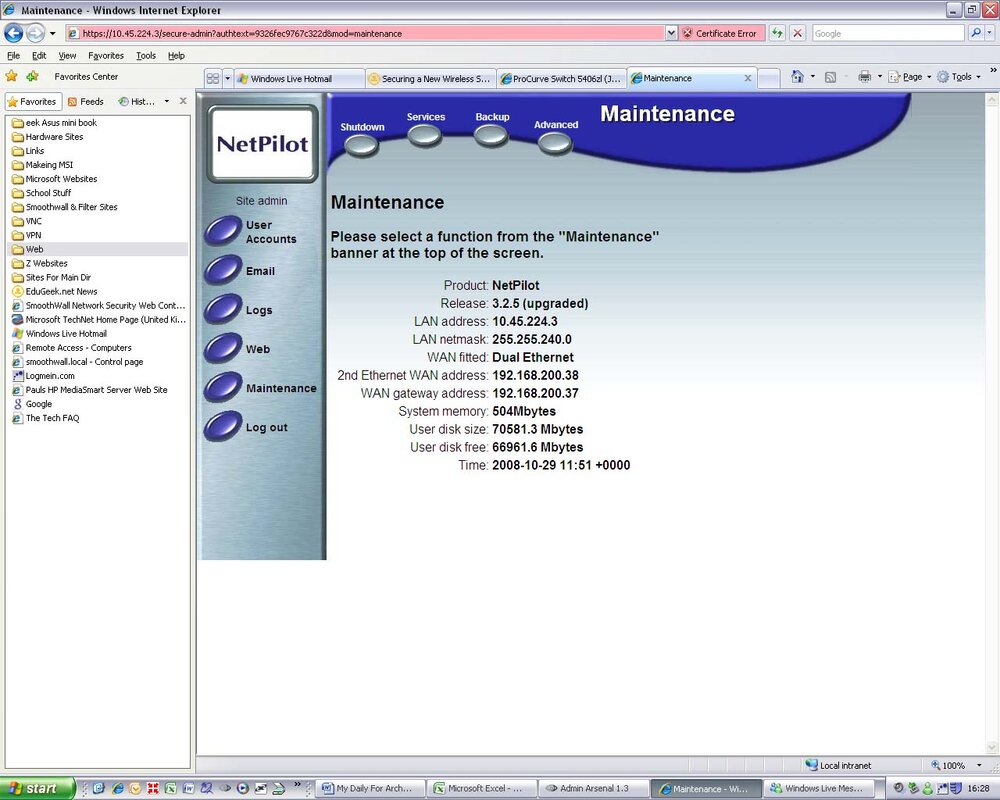Switch to ProCurve Switch 5406zl tab
Viewport: 1000px width, 800px height.
click(561, 78)
